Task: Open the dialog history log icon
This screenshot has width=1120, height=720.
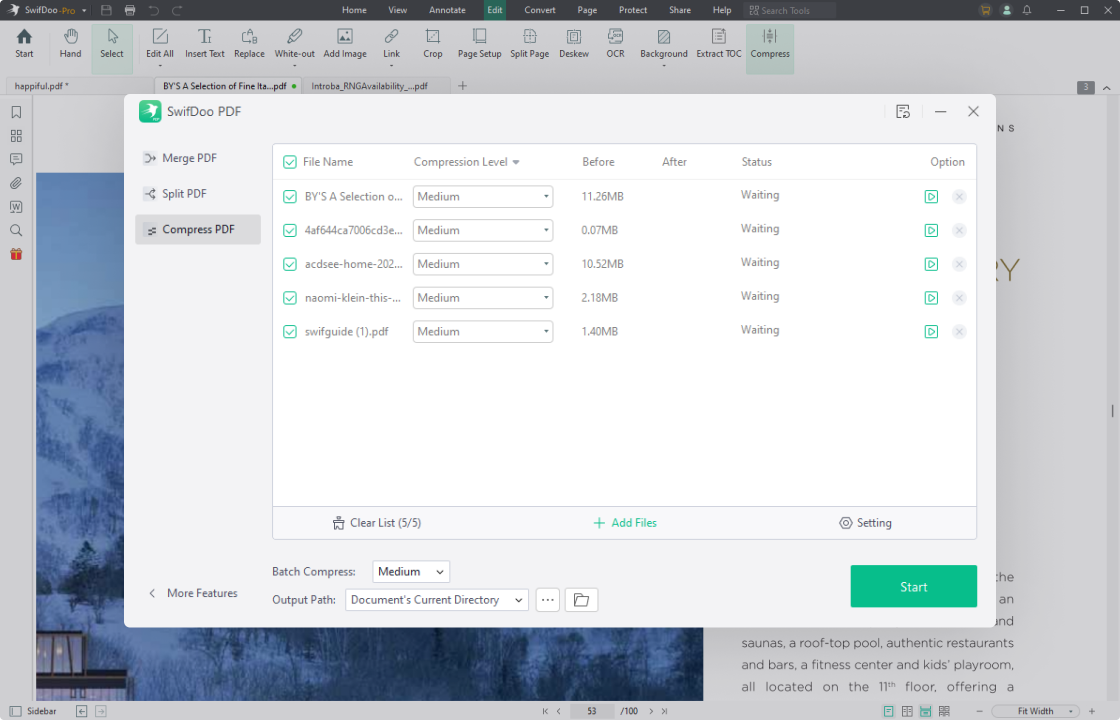Action: click(903, 111)
